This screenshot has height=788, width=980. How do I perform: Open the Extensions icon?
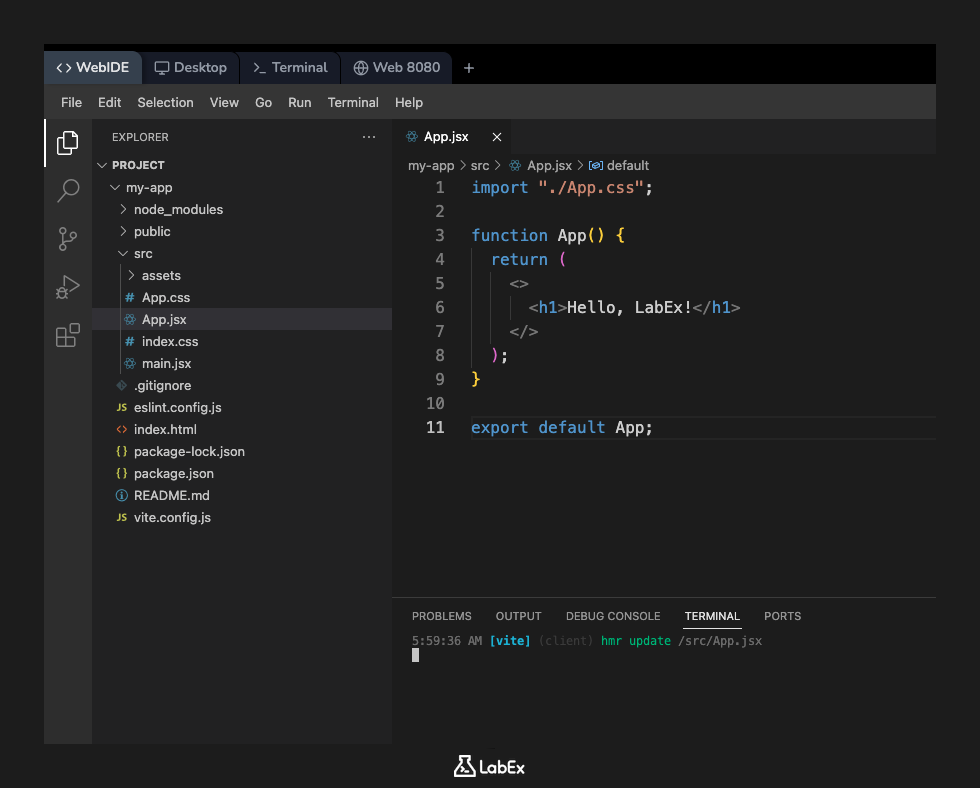click(66, 337)
